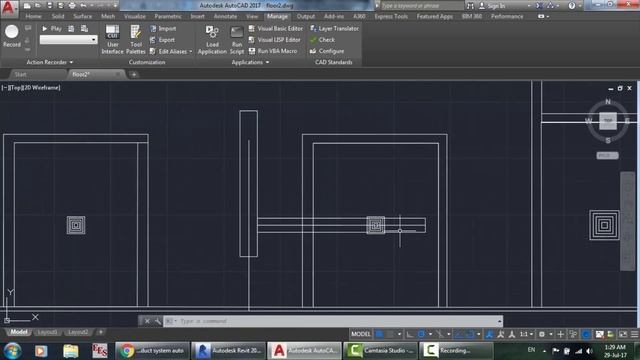Viewport: 640px width, 360px height.
Task: Toggle drawing grid display on status bar
Action: (379, 334)
